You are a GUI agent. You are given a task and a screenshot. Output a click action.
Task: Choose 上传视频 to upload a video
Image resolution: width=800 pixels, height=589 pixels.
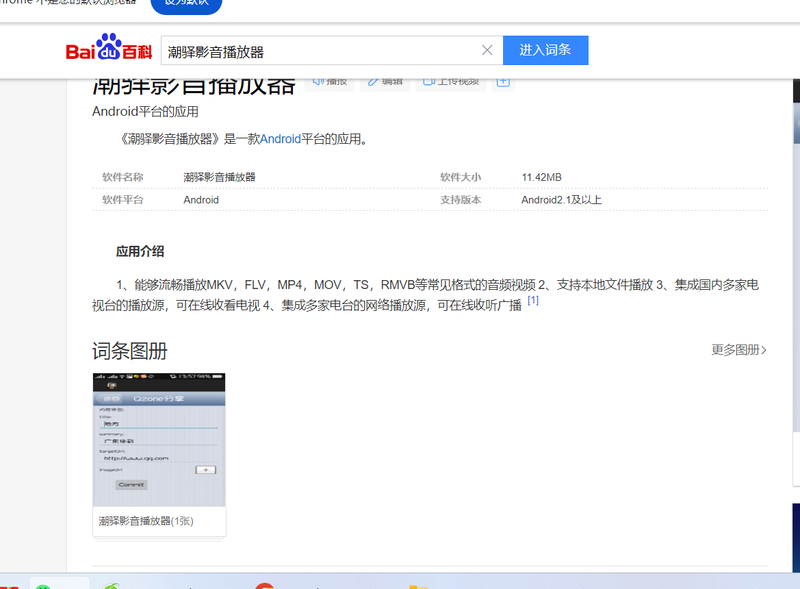click(451, 83)
